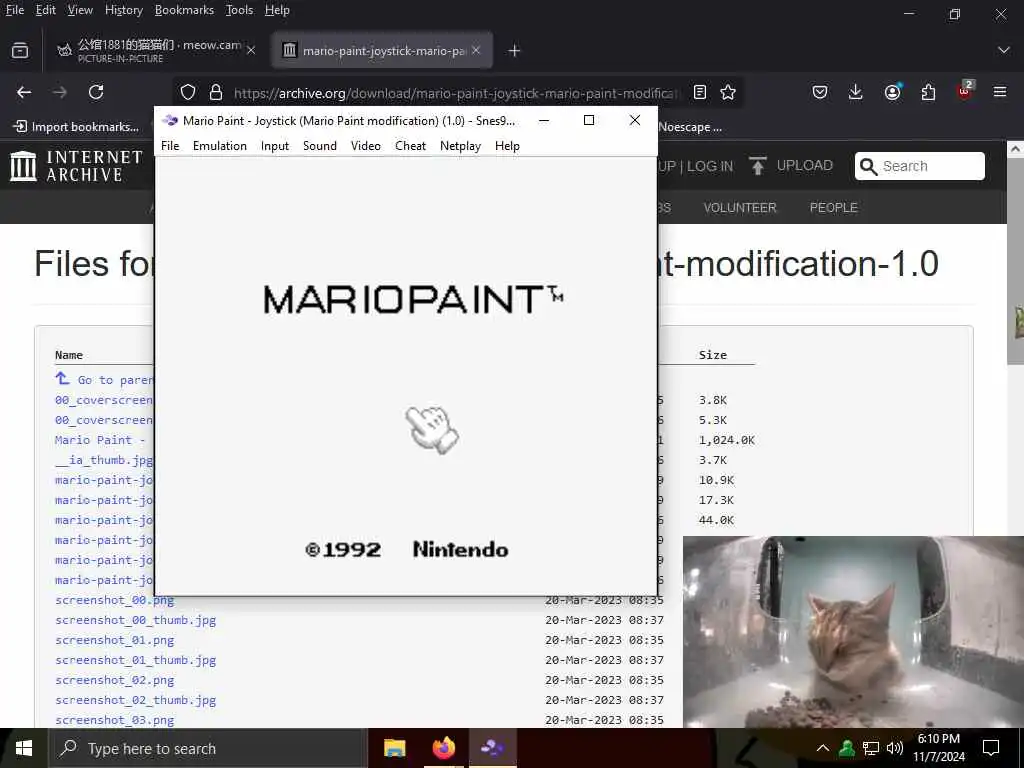Click the UPLOAD link
1024x768 pixels.
click(805, 165)
